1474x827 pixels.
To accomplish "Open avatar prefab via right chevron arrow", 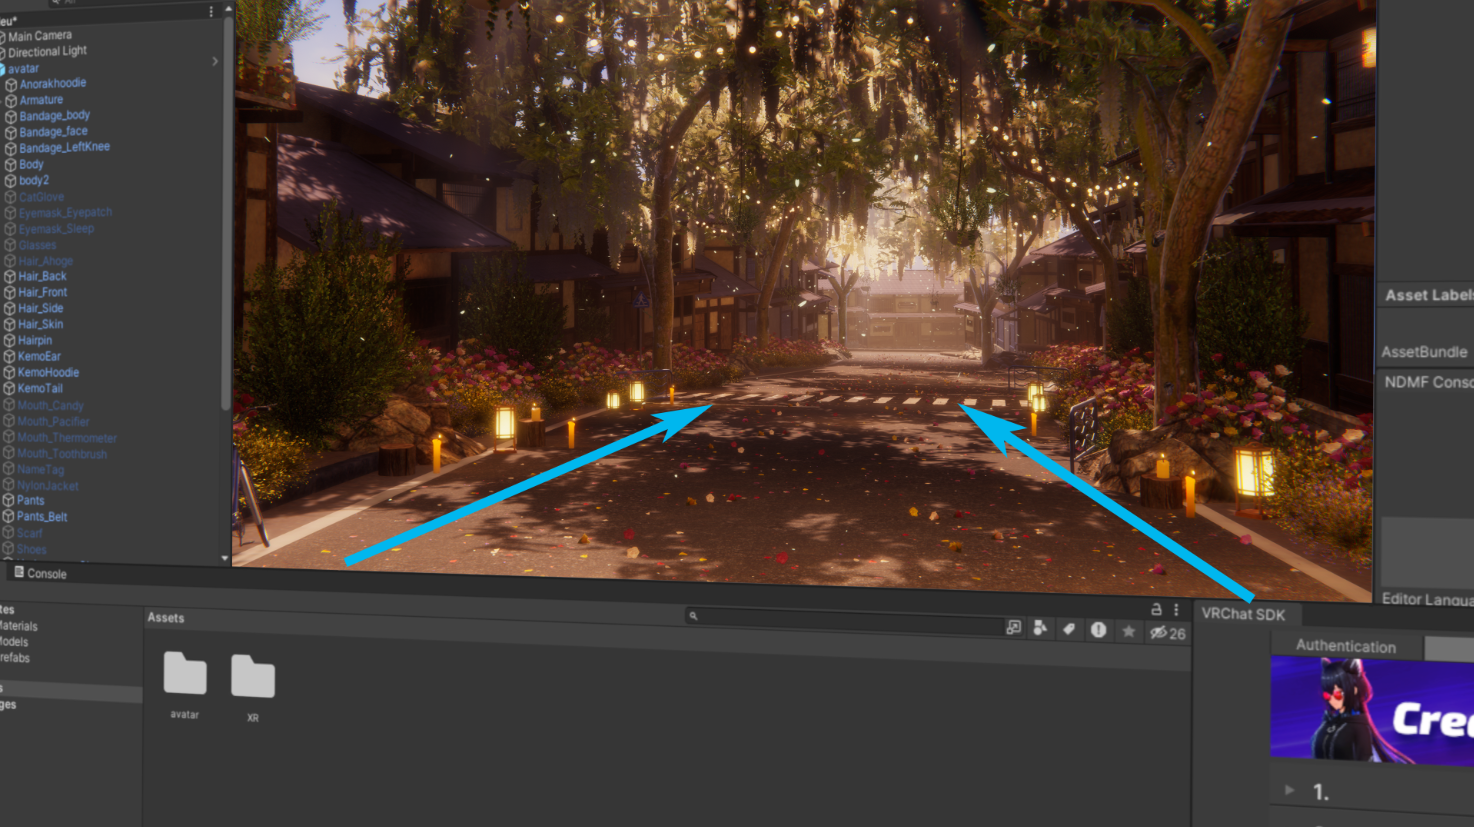I will pos(215,62).
